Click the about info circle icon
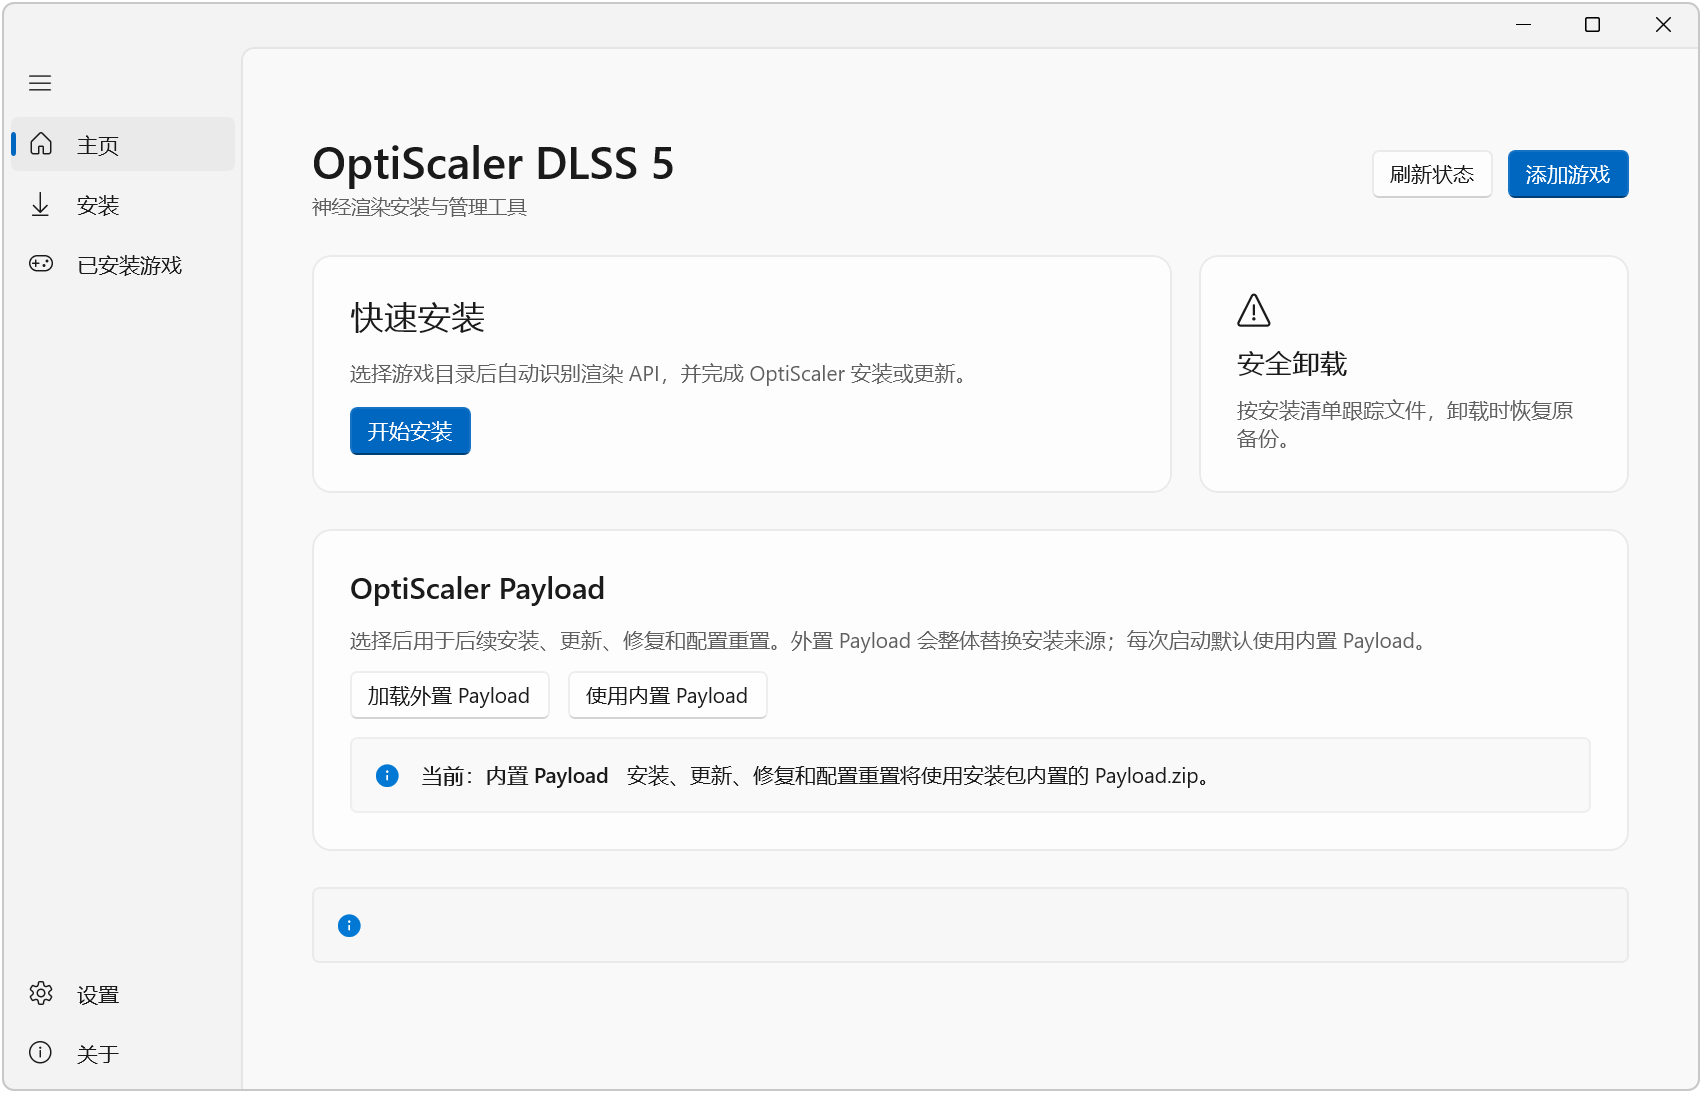Screen dimensions: 1702x1093 coord(41,1052)
